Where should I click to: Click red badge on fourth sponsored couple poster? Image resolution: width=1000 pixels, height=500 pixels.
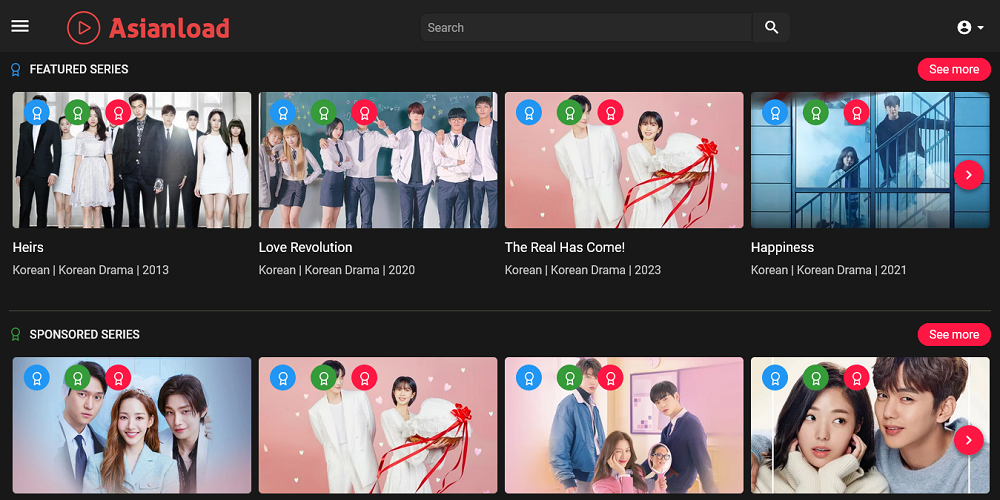coord(857,378)
